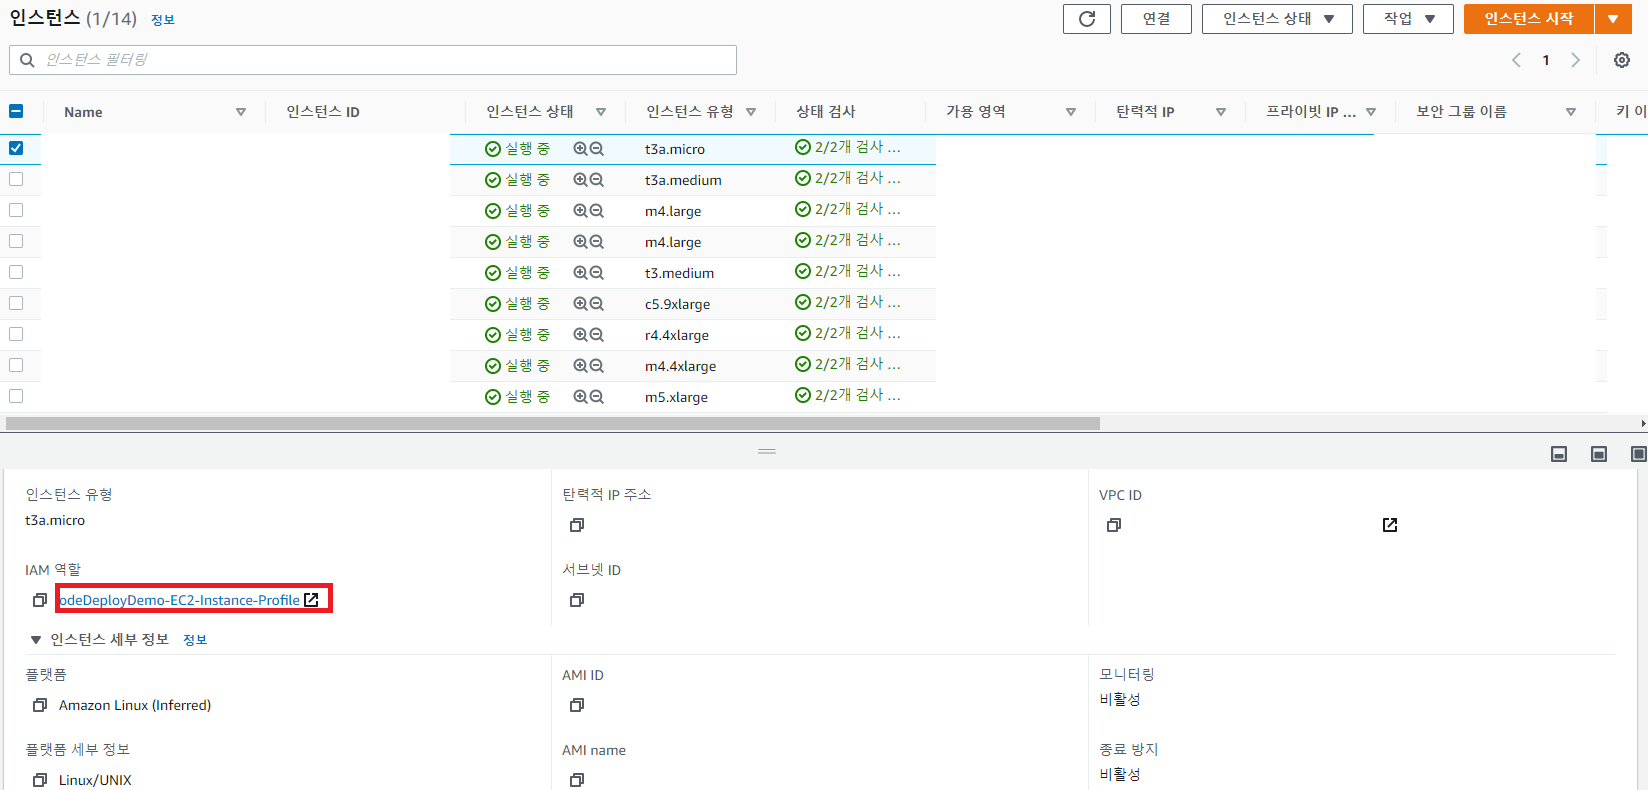Copy Linux/UNIX platform details
The image size is (1648, 790).
40,780
